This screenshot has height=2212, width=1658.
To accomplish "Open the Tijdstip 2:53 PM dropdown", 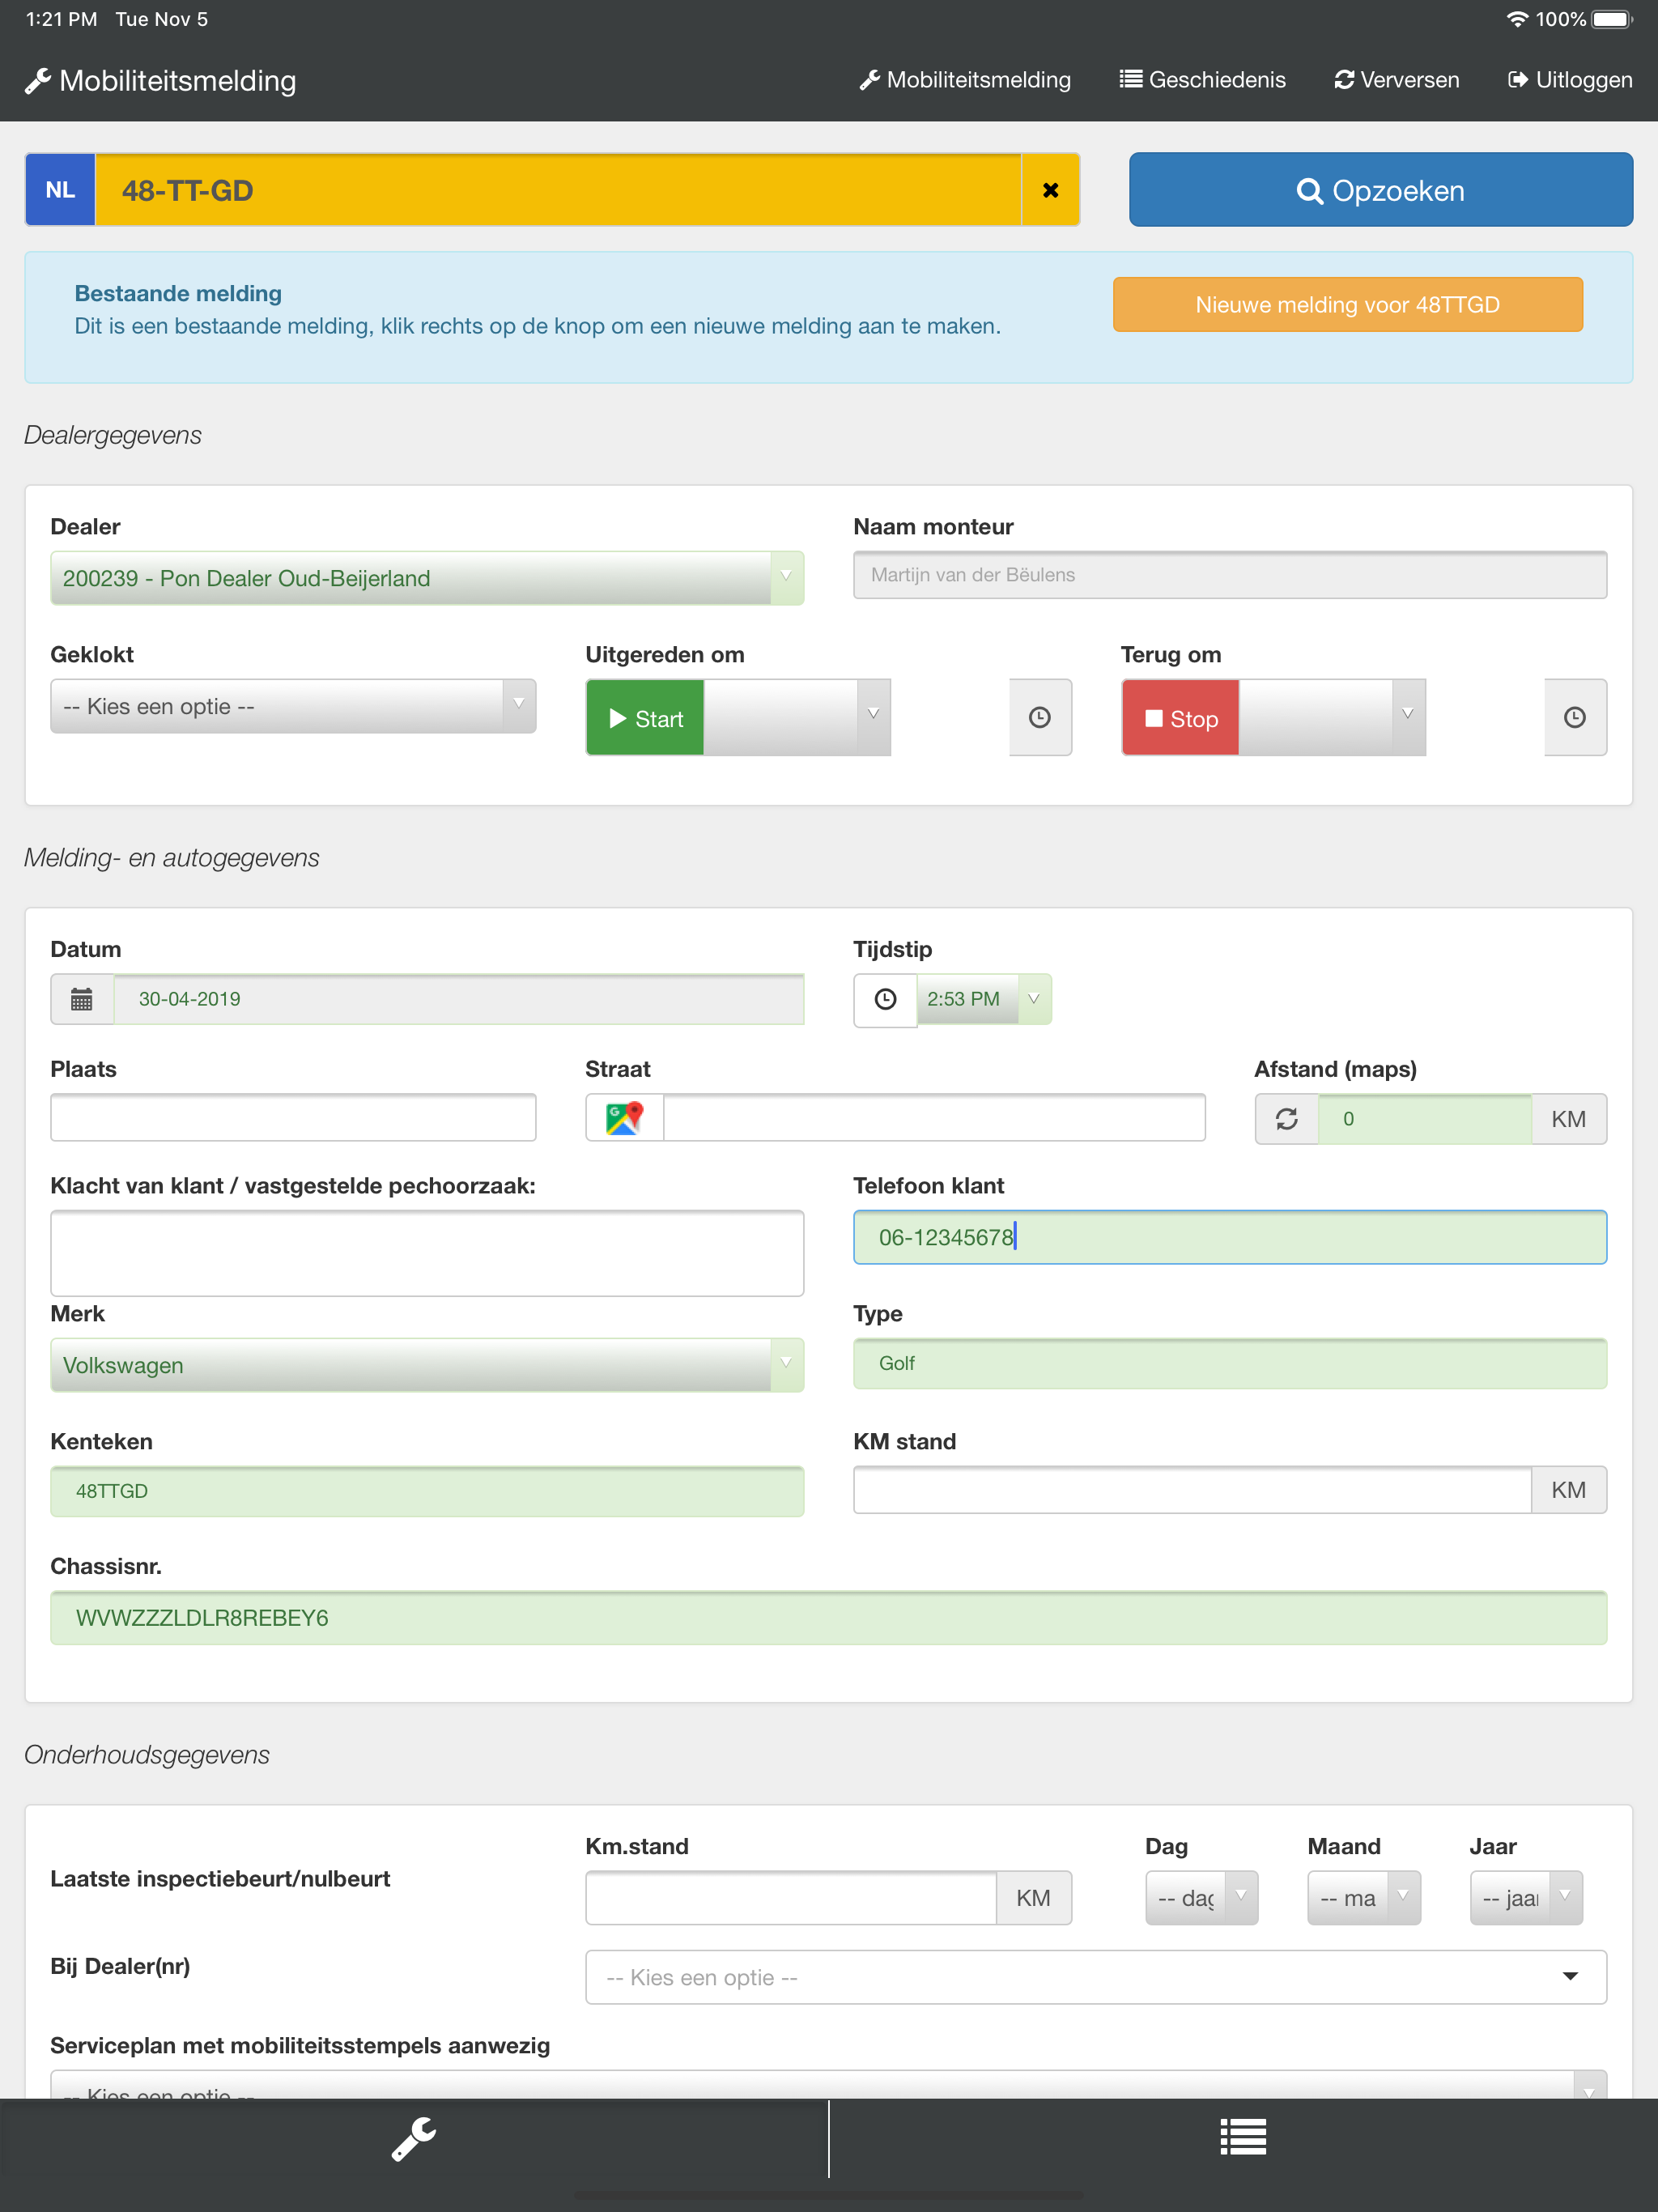I will pos(984,999).
